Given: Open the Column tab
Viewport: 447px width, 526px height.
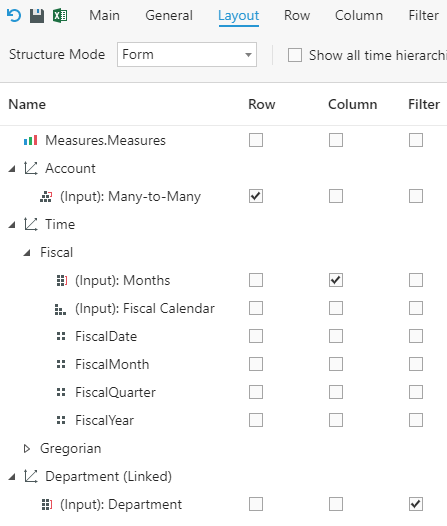Looking at the screenshot, I should 359,15.
